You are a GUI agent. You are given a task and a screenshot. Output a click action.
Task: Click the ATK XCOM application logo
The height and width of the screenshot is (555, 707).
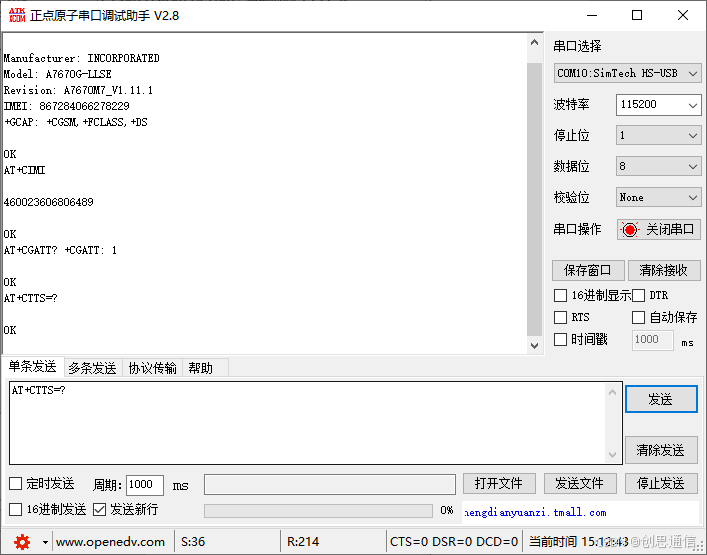[x=17, y=15]
